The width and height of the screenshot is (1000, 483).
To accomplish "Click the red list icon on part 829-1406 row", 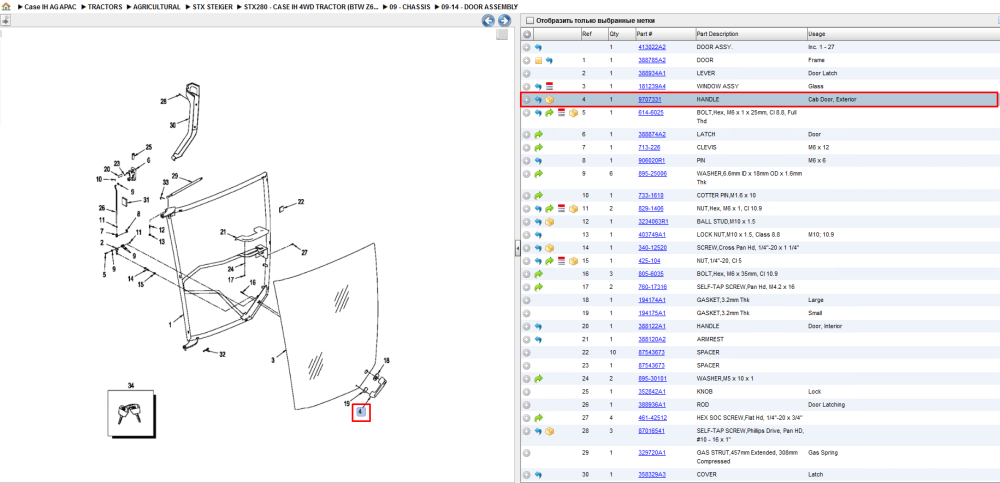I will tap(561, 209).
